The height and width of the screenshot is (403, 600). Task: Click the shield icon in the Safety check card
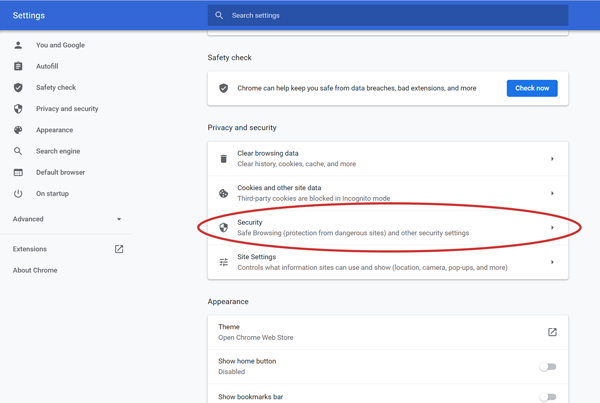click(x=223, y=88)
